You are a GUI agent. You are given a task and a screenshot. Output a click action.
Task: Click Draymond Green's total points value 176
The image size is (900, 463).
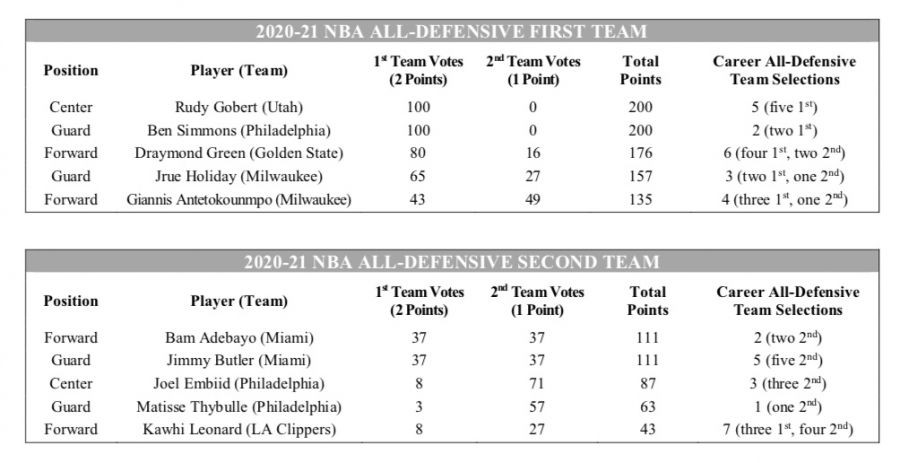pos(641,153)
